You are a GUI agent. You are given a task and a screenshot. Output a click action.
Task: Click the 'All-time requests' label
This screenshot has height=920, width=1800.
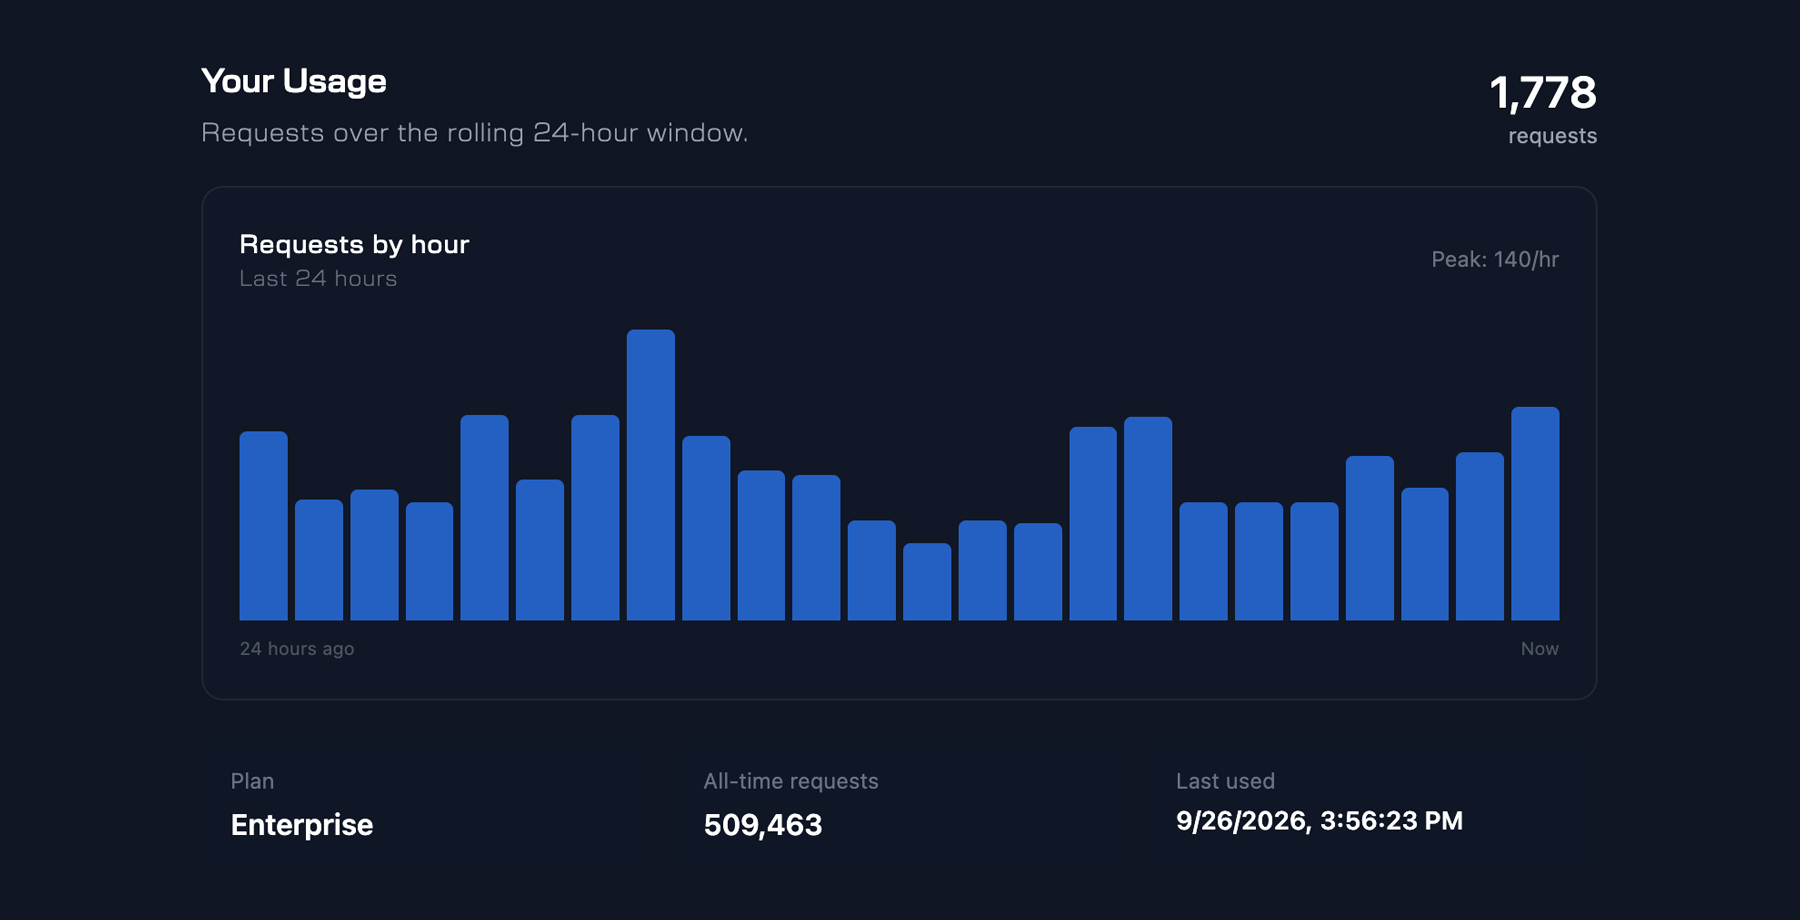(791, 781)
